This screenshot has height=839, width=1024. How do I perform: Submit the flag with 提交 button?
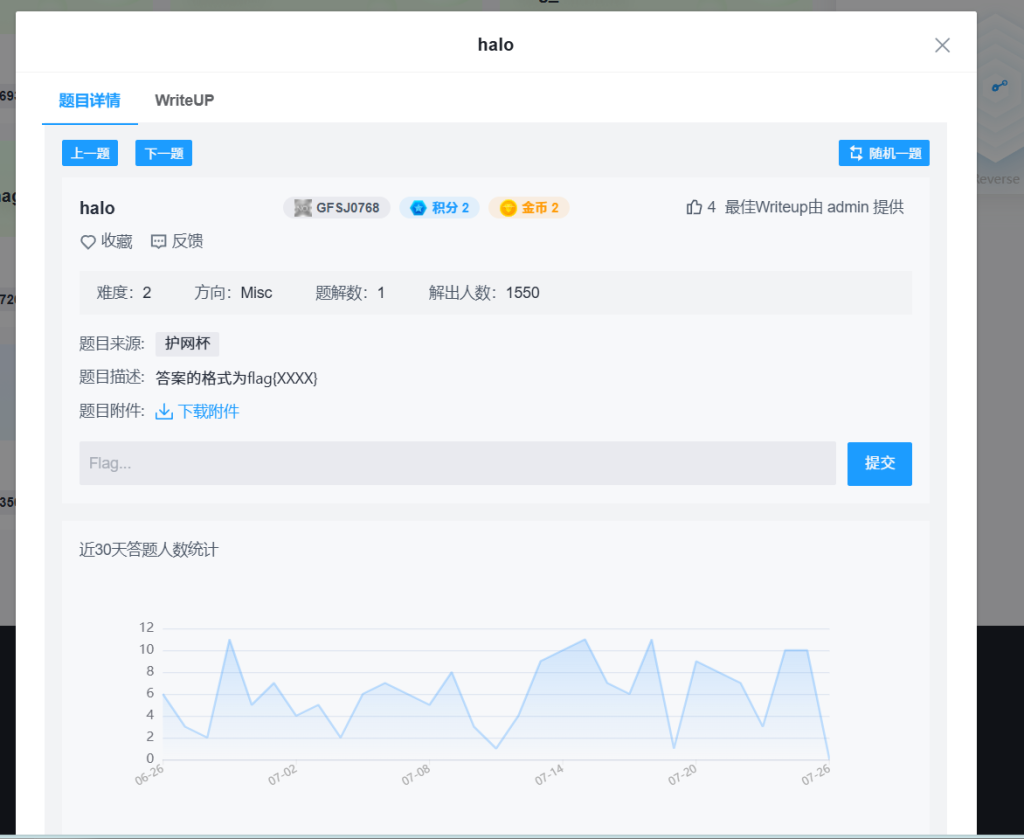[879, 464]
